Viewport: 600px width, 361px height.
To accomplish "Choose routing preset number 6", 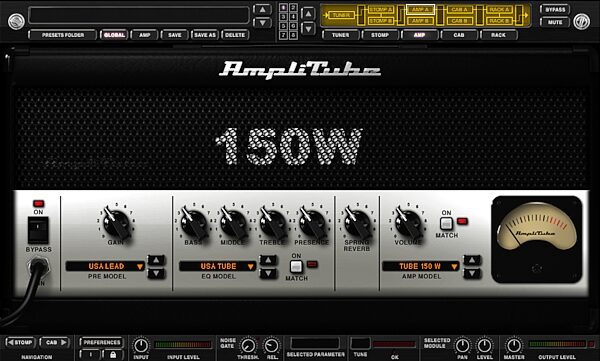I will [x=293, y=26].
